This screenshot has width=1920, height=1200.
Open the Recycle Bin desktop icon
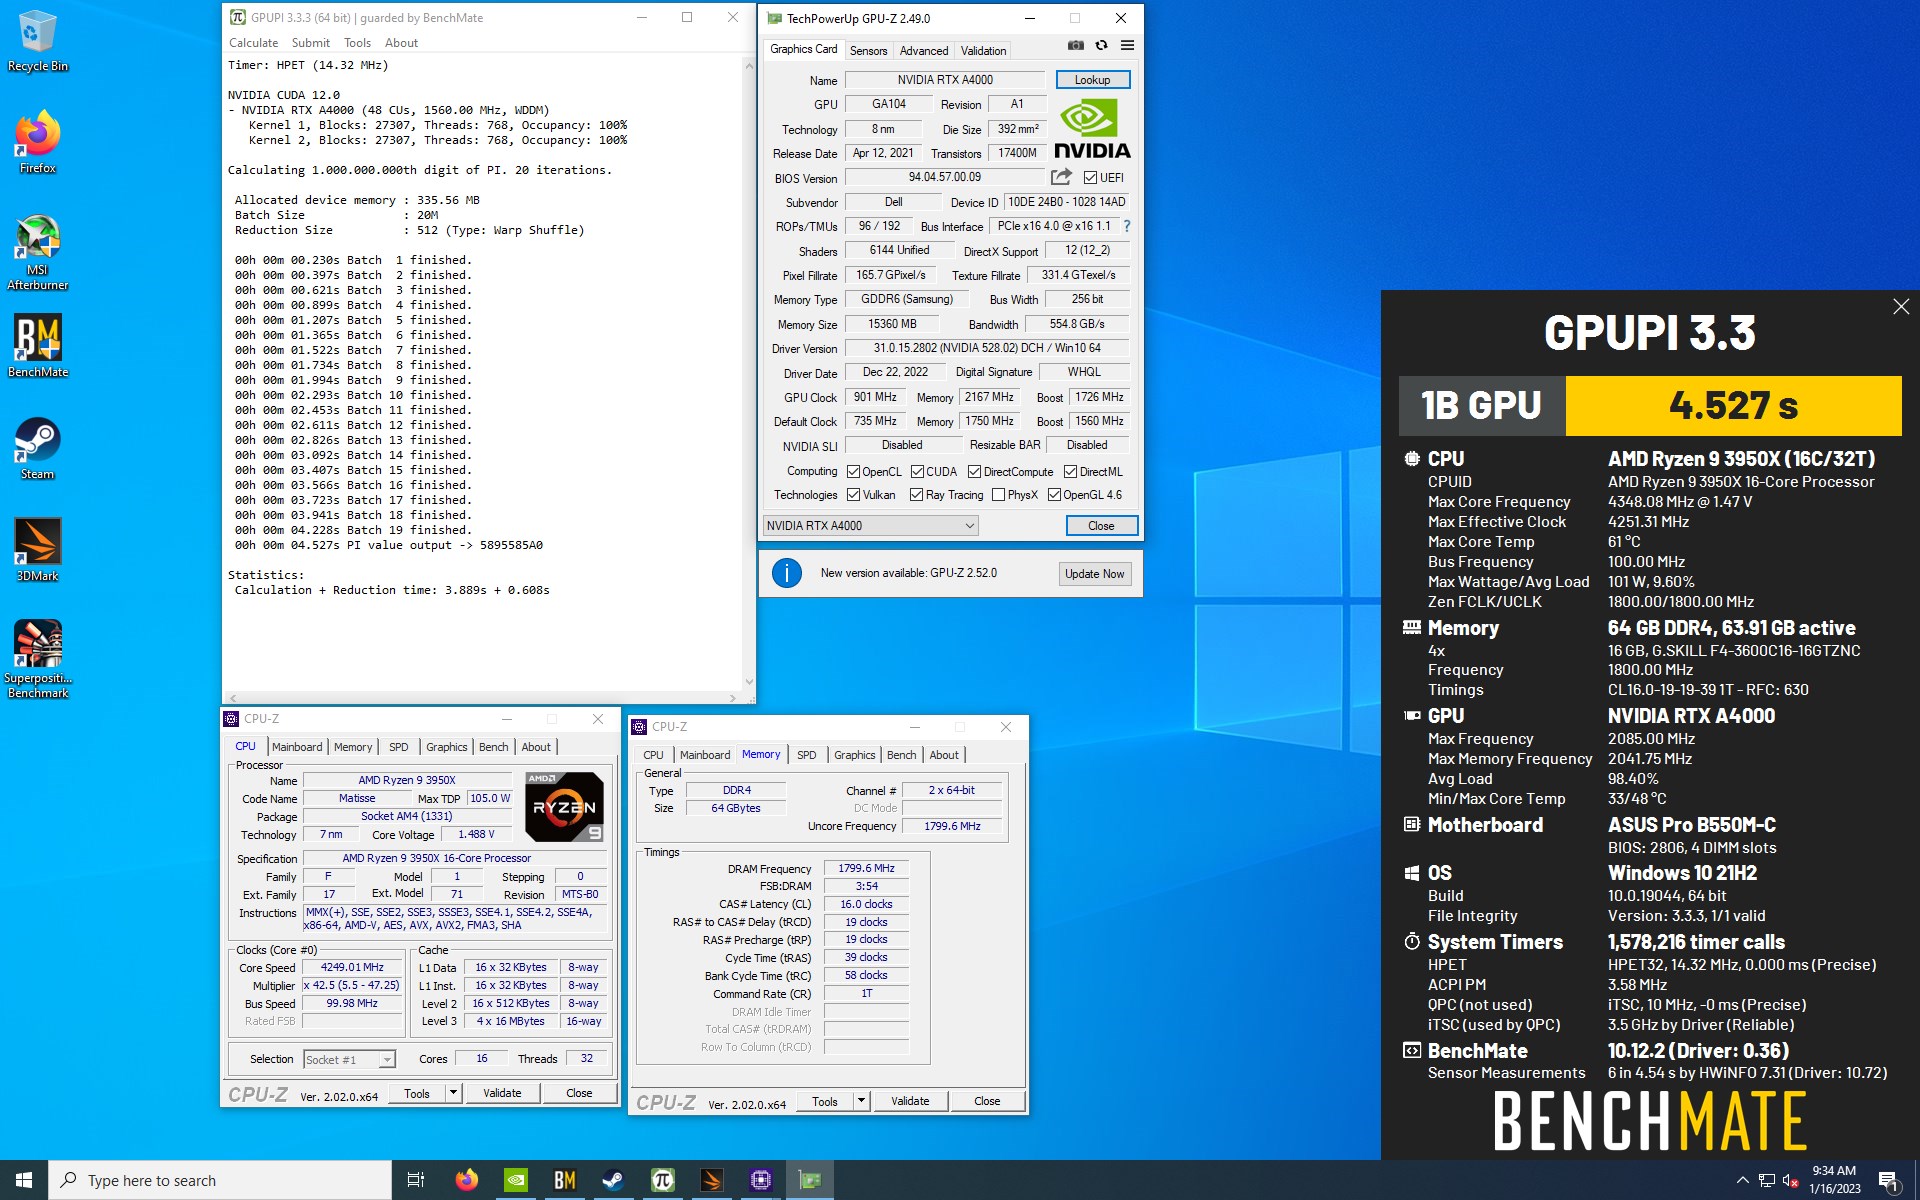(x=37, y=42)
